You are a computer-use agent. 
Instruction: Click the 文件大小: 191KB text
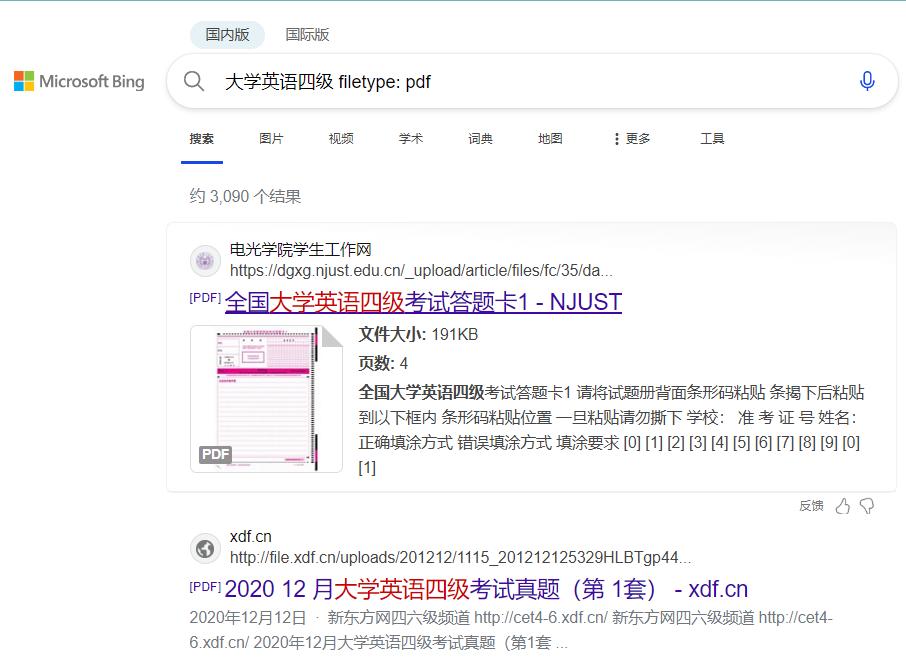click(x=418, y=335)
